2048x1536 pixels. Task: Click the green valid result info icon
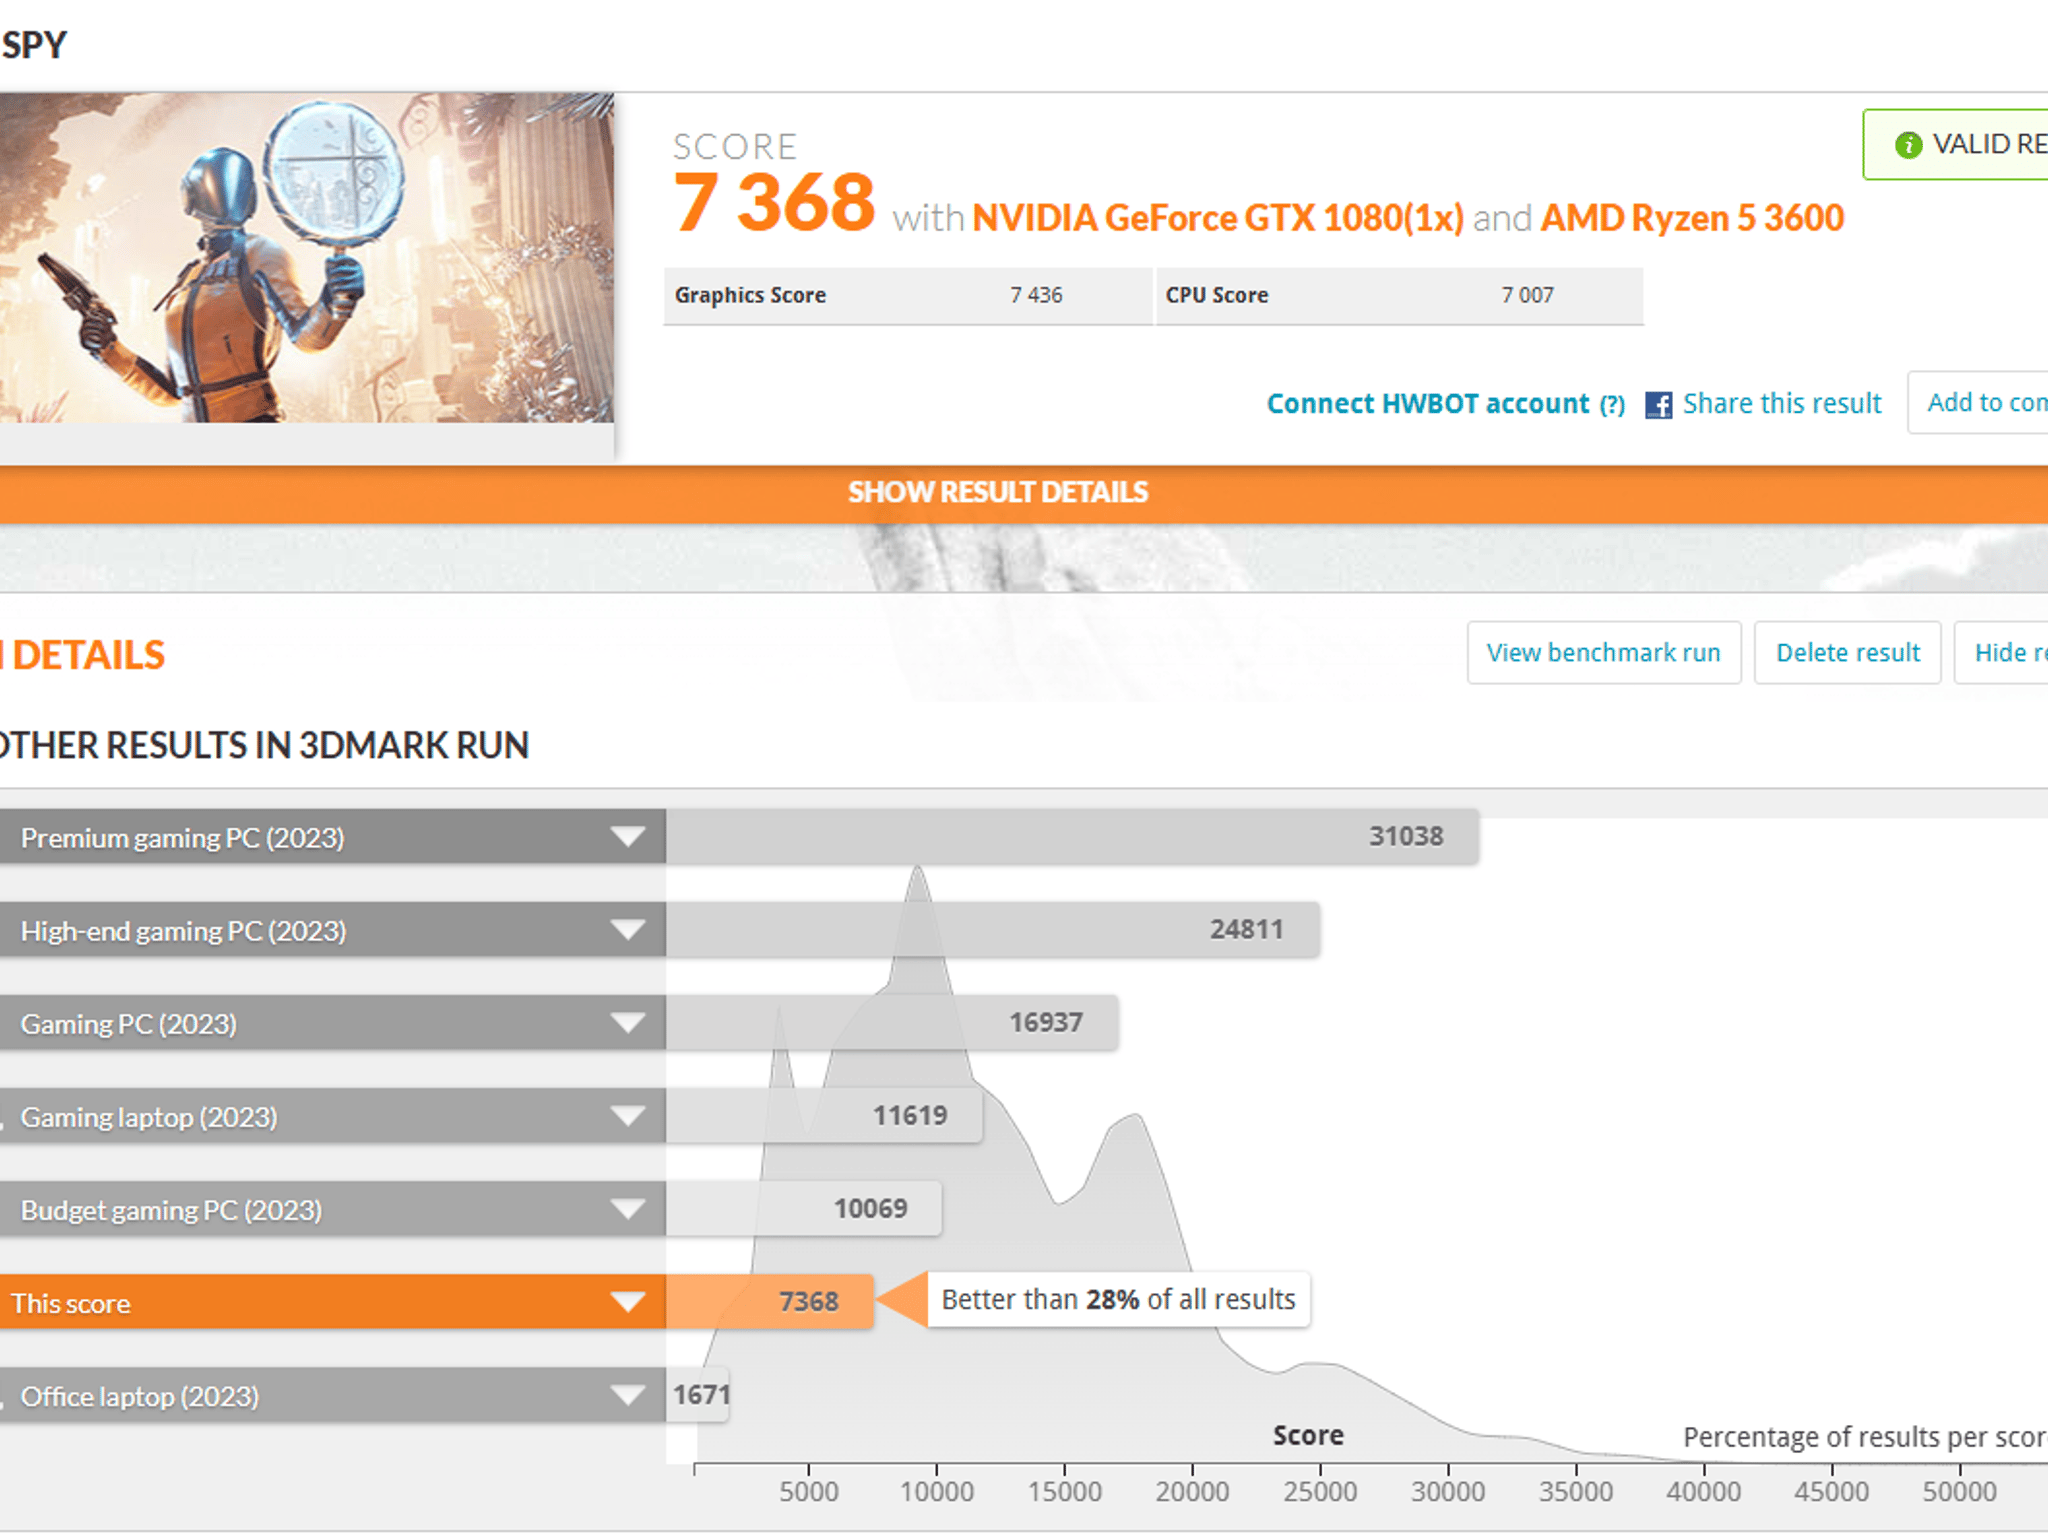pyautogui.click(x=1908, y=145)
